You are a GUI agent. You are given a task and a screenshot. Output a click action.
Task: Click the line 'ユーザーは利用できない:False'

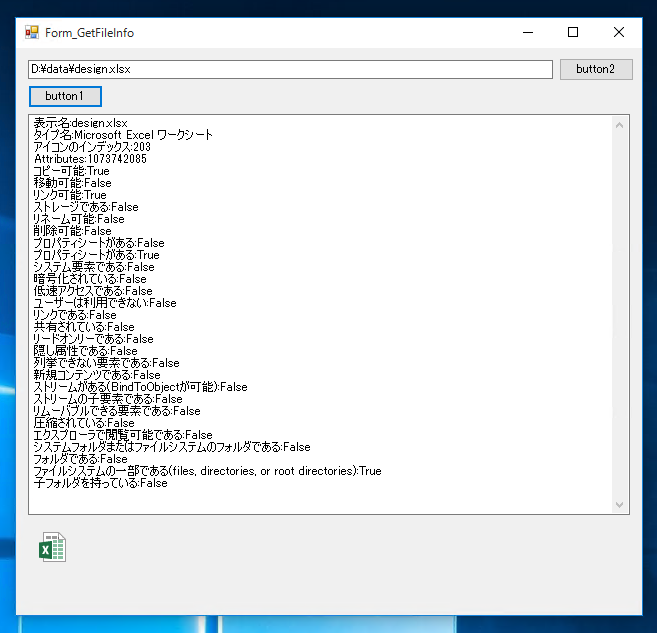[x=105, y=303]
